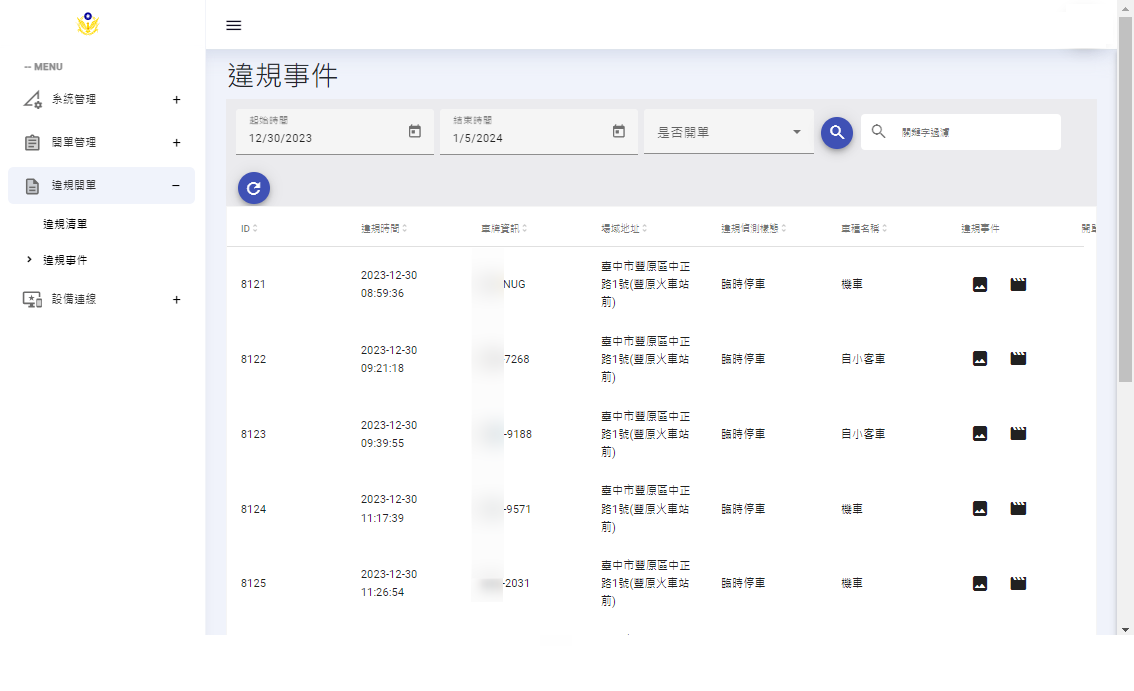Click the end date field 1/5/2024
This screenshot has width=1134, height=691.
coord(539,132)
